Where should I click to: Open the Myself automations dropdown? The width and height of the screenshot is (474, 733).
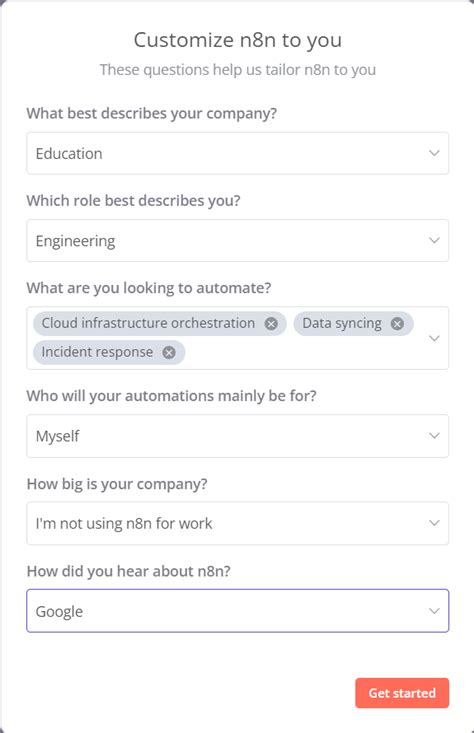pos(237,436)
